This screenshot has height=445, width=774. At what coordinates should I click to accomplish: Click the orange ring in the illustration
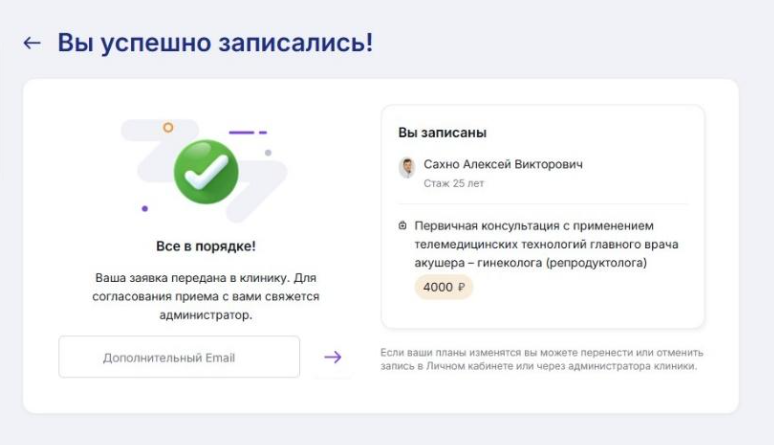click(x=168, y=127)
